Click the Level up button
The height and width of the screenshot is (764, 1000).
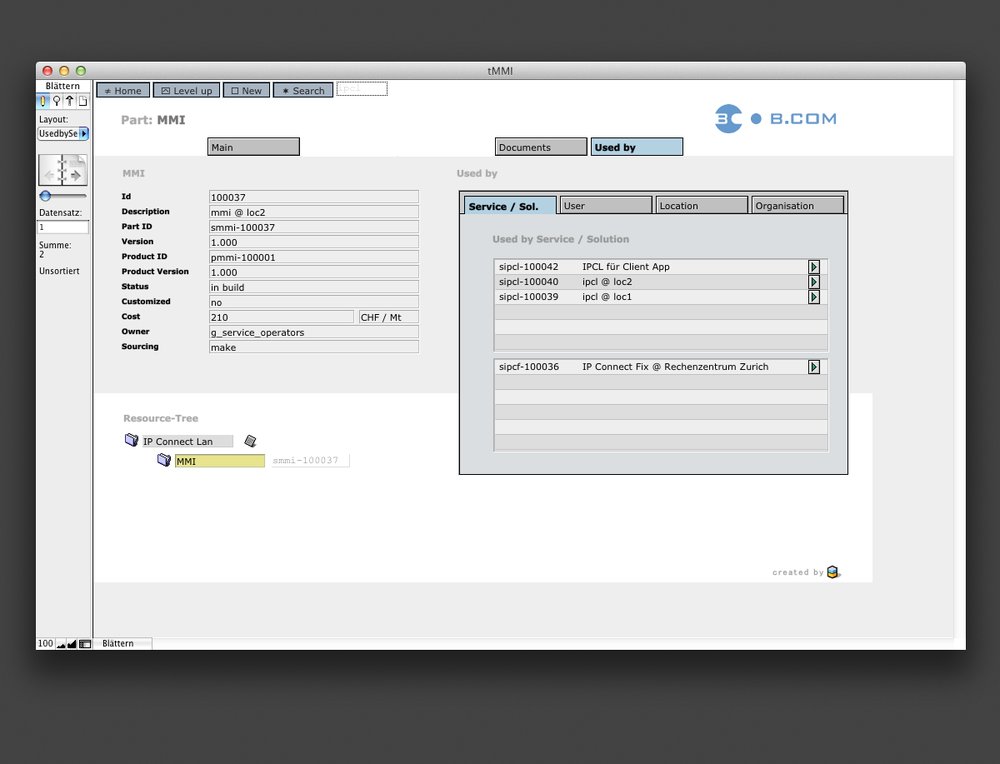(x=187, y=91)
